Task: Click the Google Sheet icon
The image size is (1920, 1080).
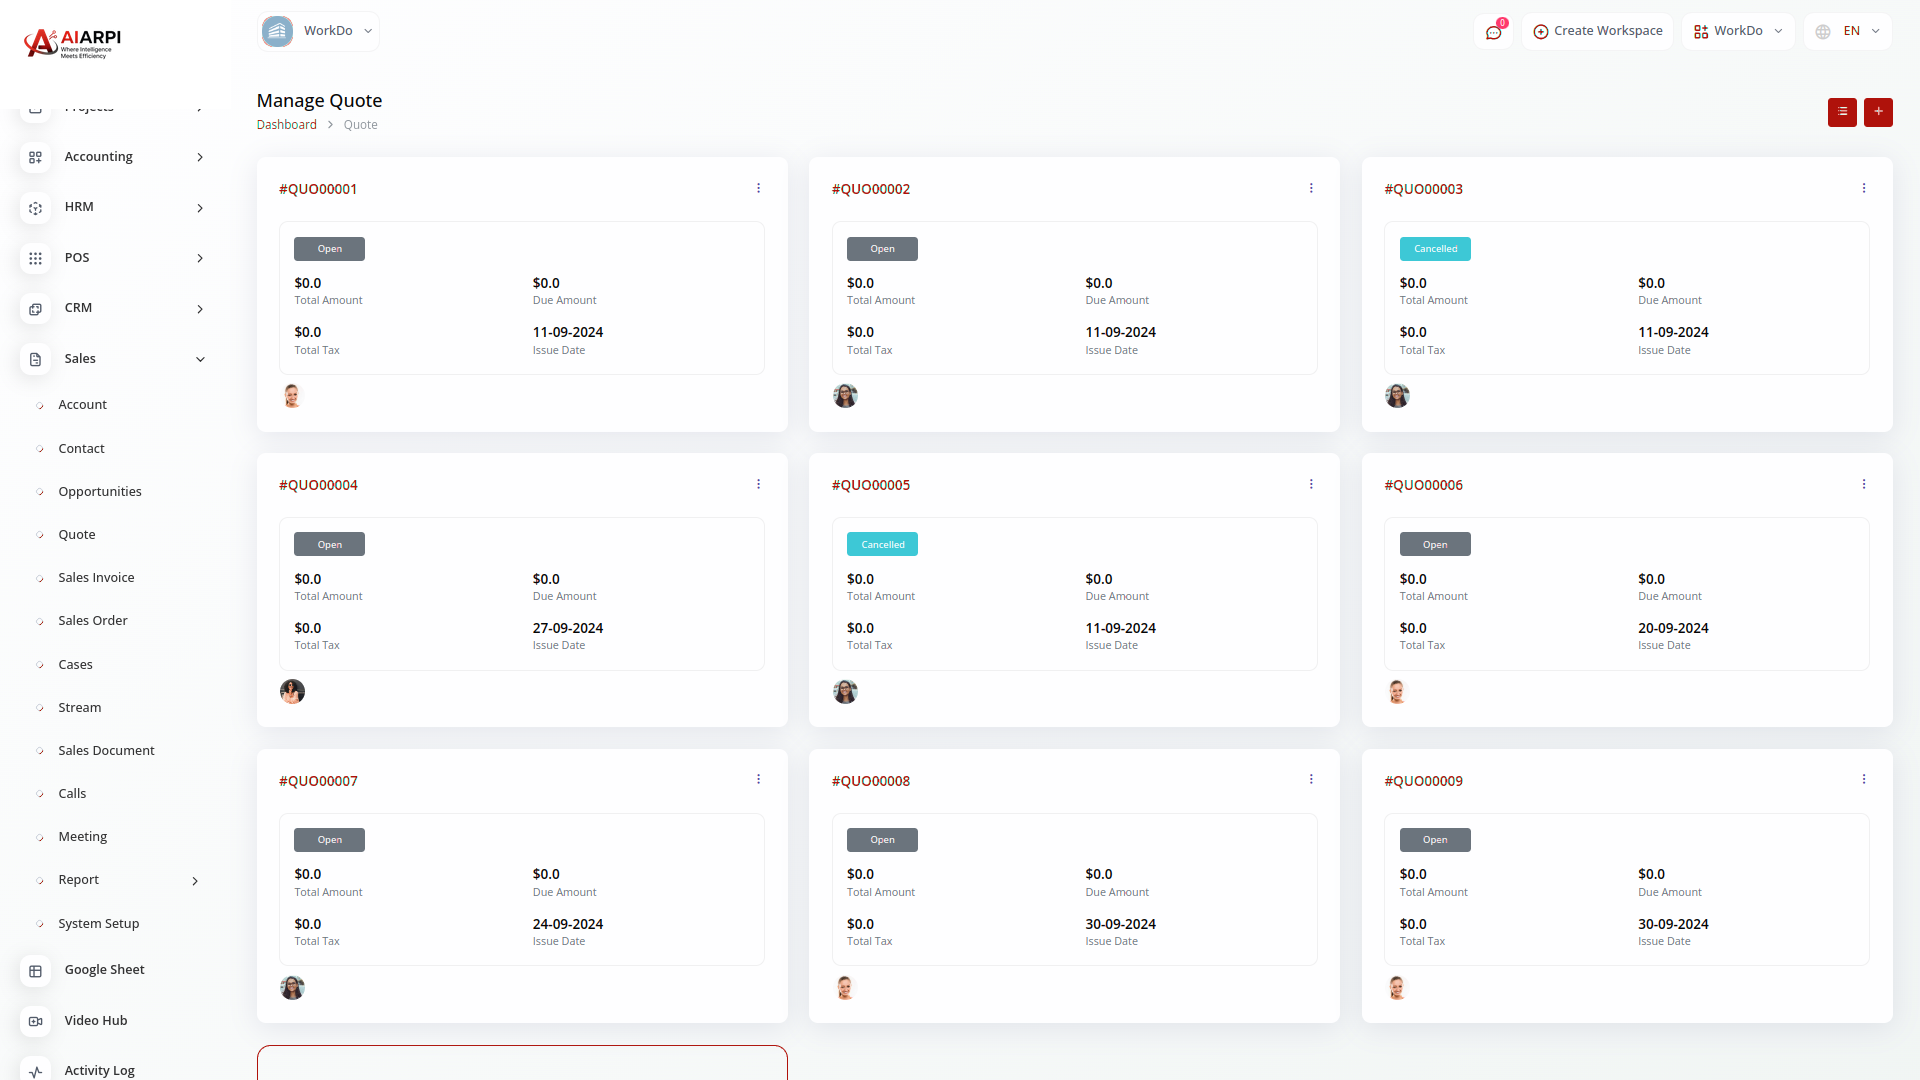Action: coord(35,971)
